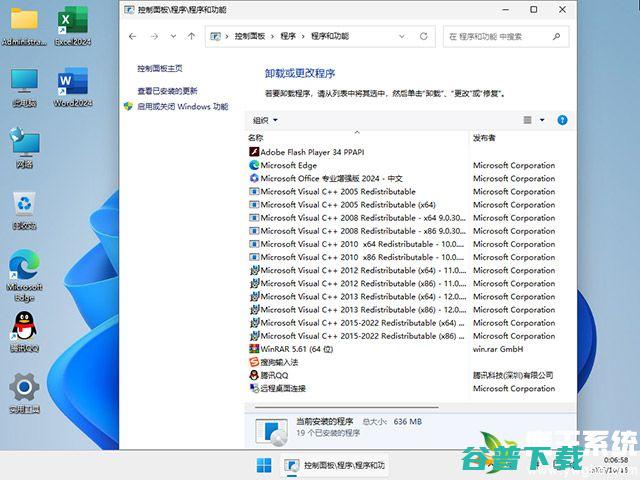Select 回收站 recycle bin desktop icon
Screen dimensions: 640x480
pyautogui.click(x=24, y=210)
